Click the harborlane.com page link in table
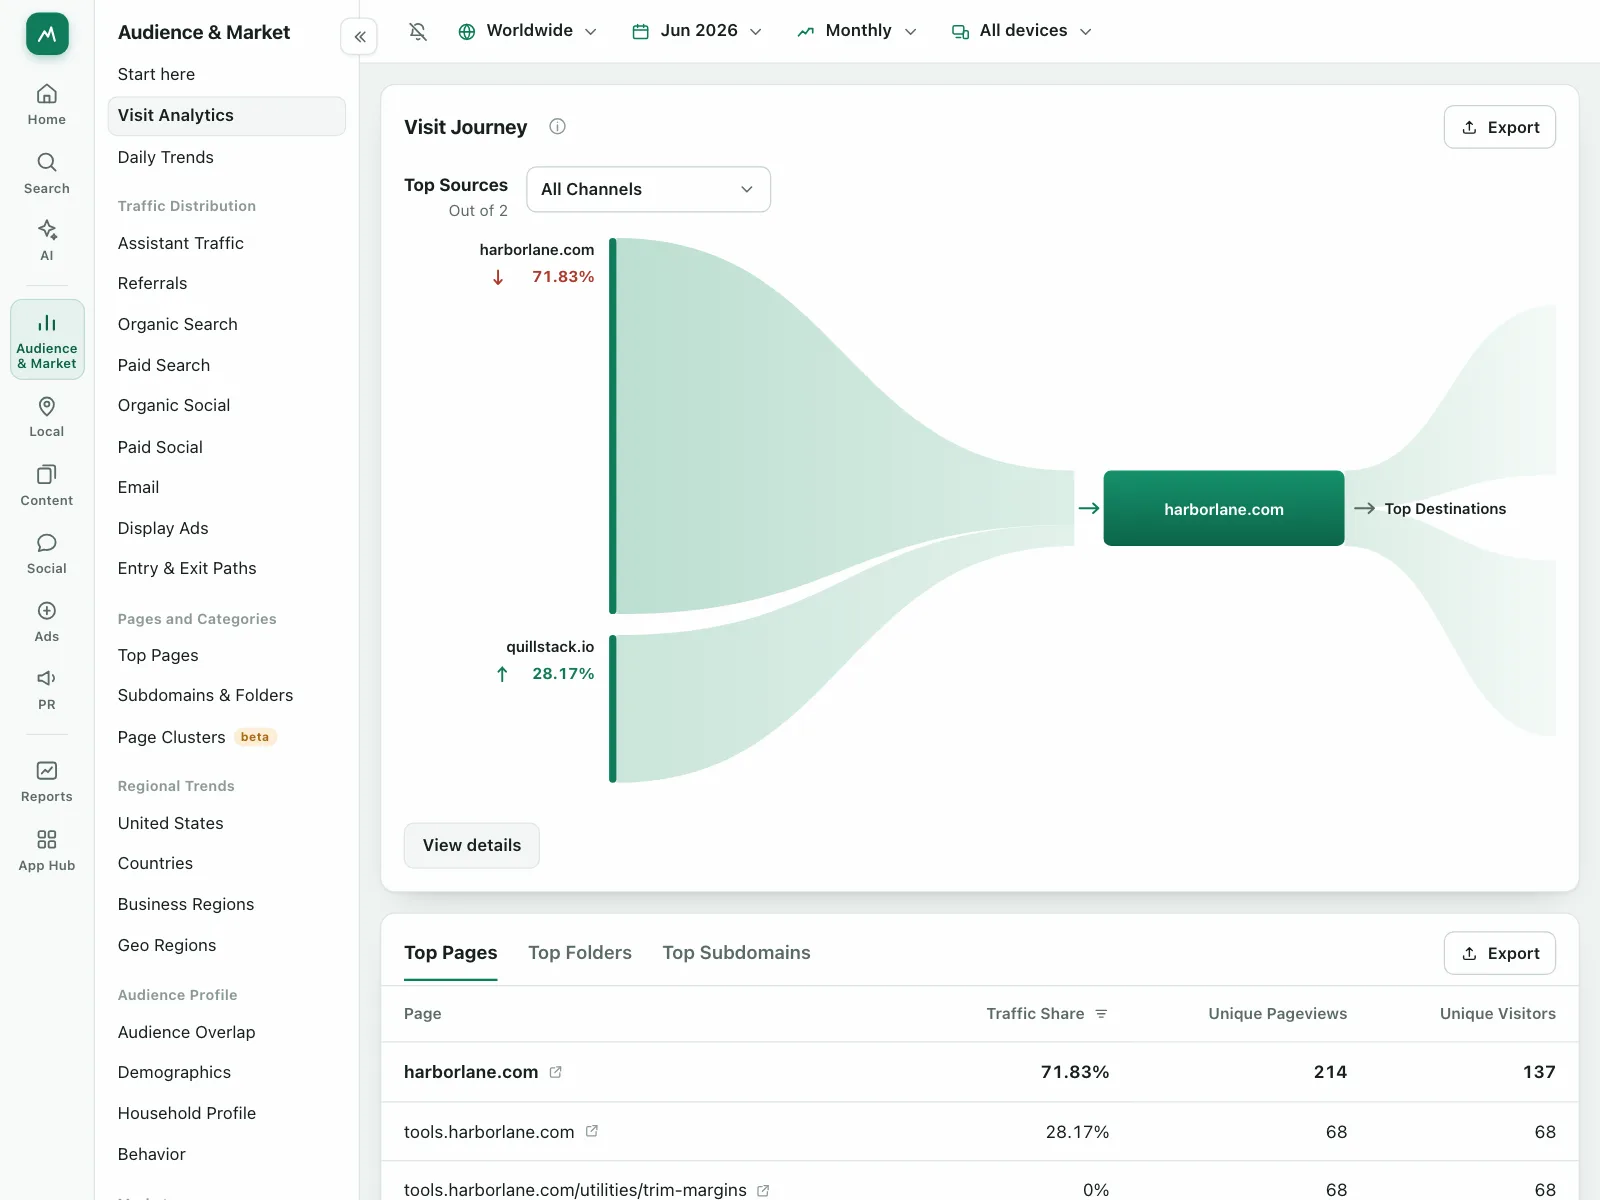Viewport: 1600px width, 1200px height. [471, 1072]
